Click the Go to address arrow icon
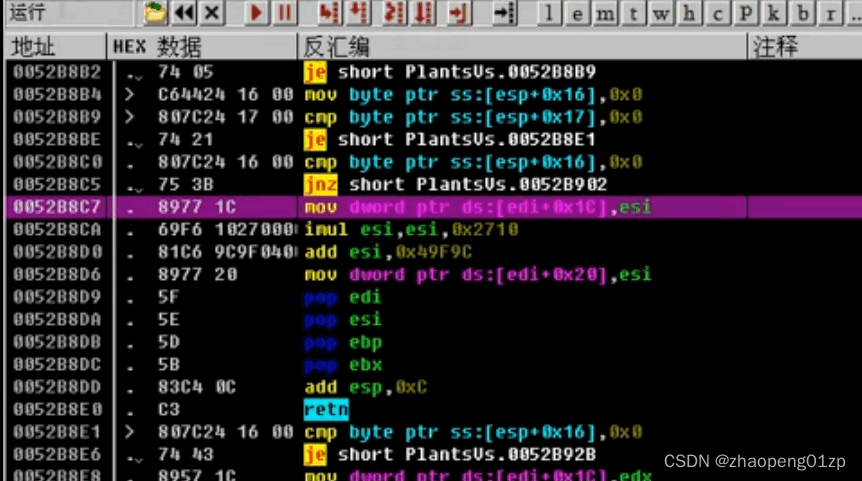 [x=505, y=13]
